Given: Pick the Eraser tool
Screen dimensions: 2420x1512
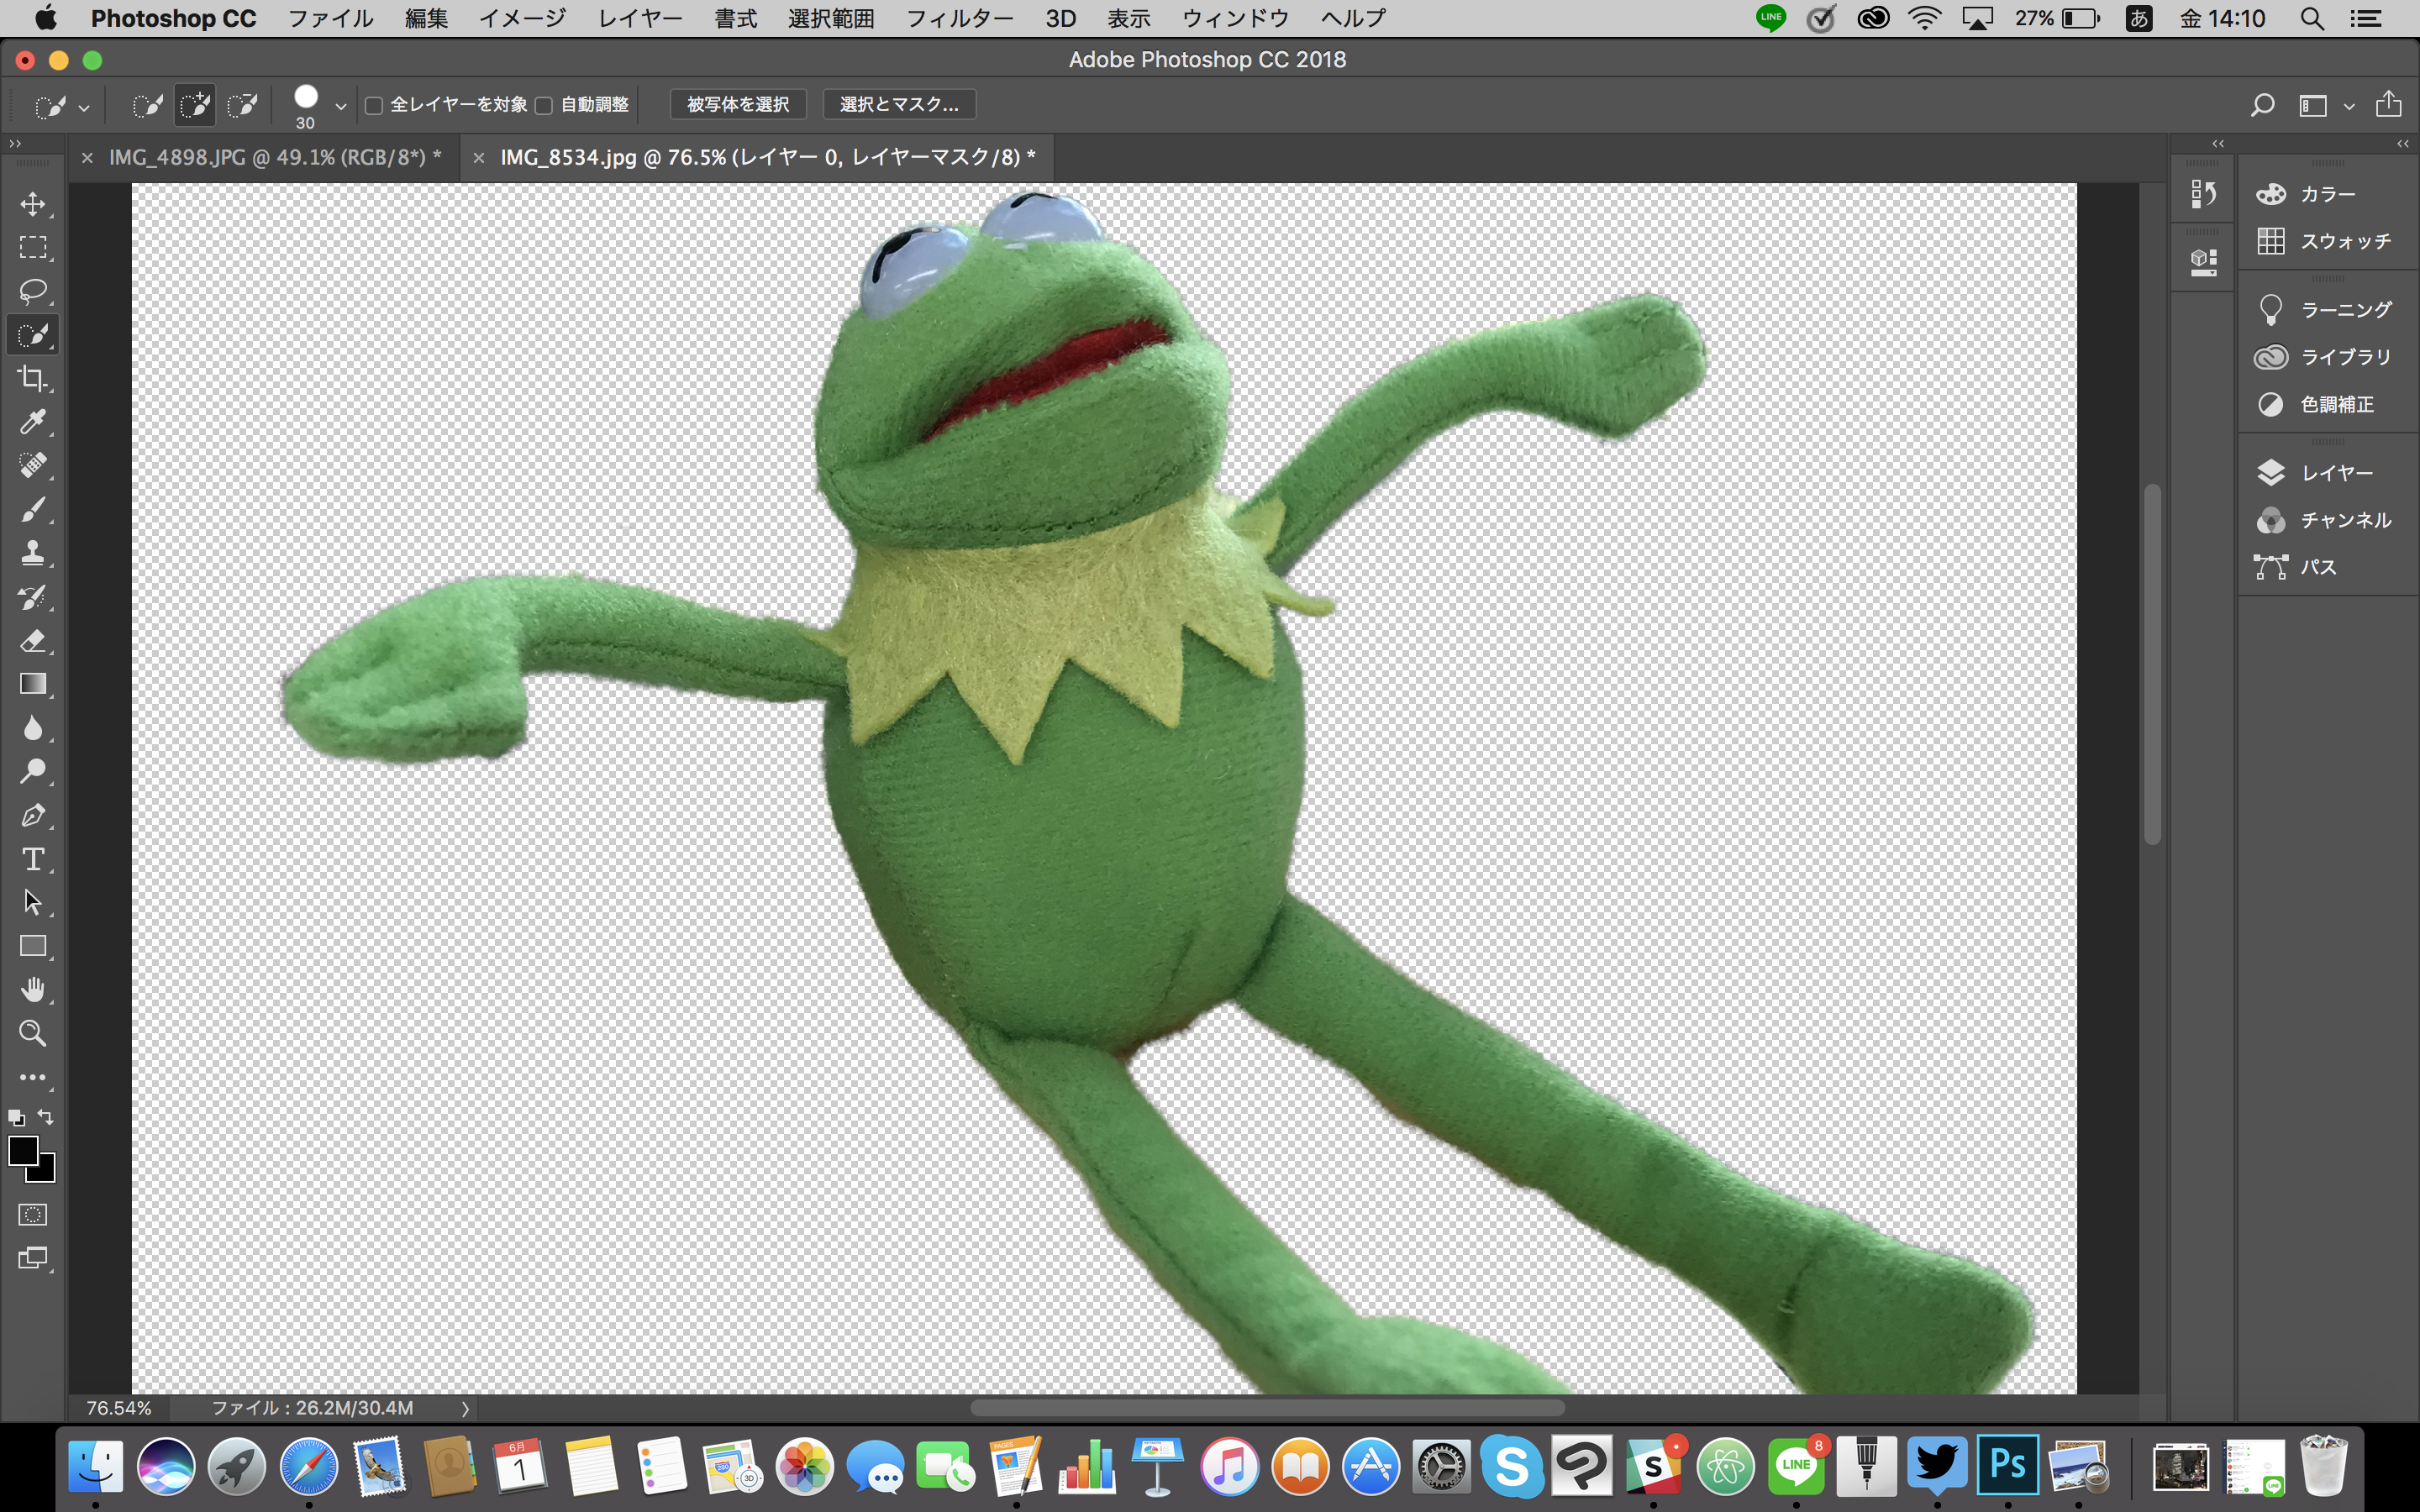Looking at the screenshot, I should pos(33,640).
